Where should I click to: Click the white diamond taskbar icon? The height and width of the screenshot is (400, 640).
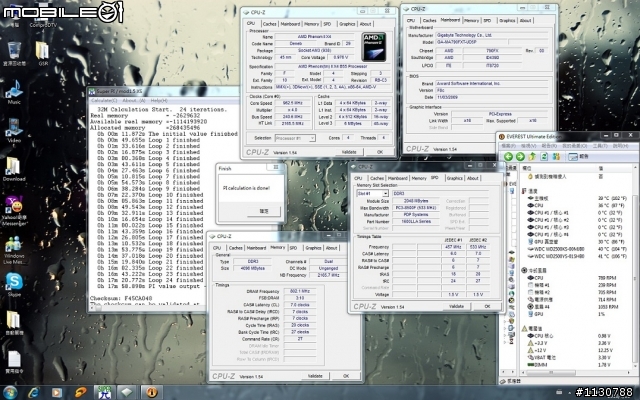[127, 392]
